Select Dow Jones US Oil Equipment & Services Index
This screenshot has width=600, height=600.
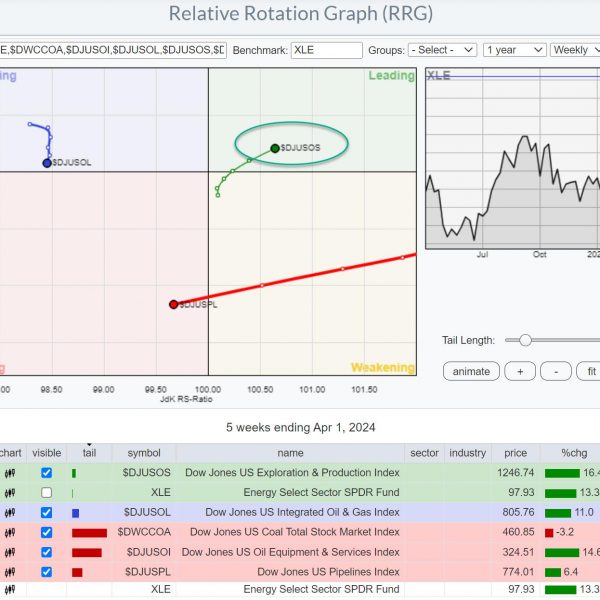[290, 552]
